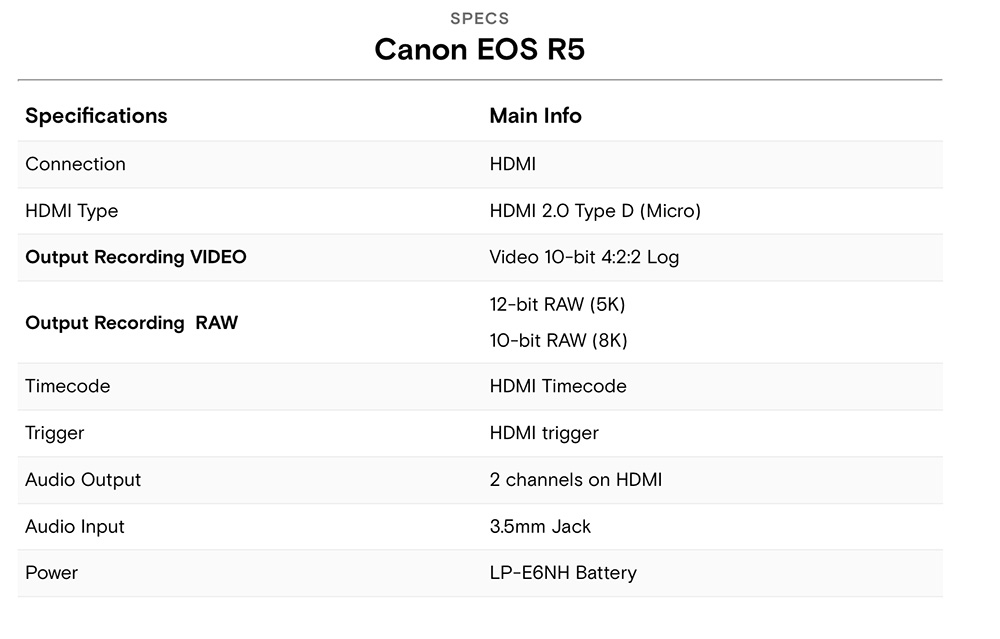This screenshot has width=1000, height=639.
Task: Select Video 10-bit 4:2:2 Log text
Action: pos(584,257)
